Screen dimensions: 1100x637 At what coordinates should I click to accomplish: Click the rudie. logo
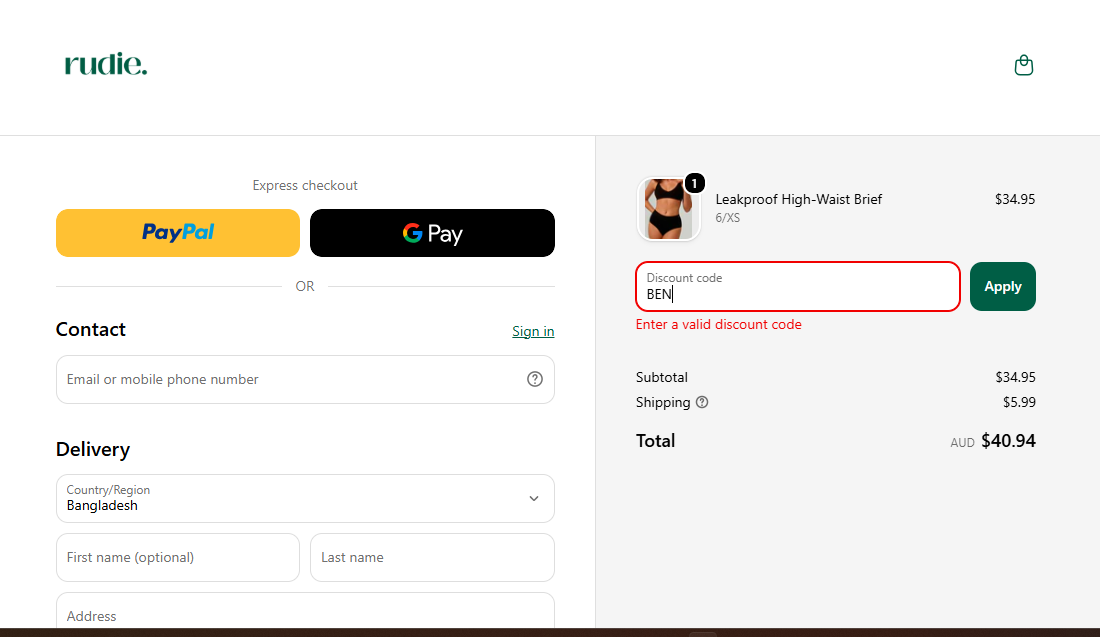click(x=106, y=64)
